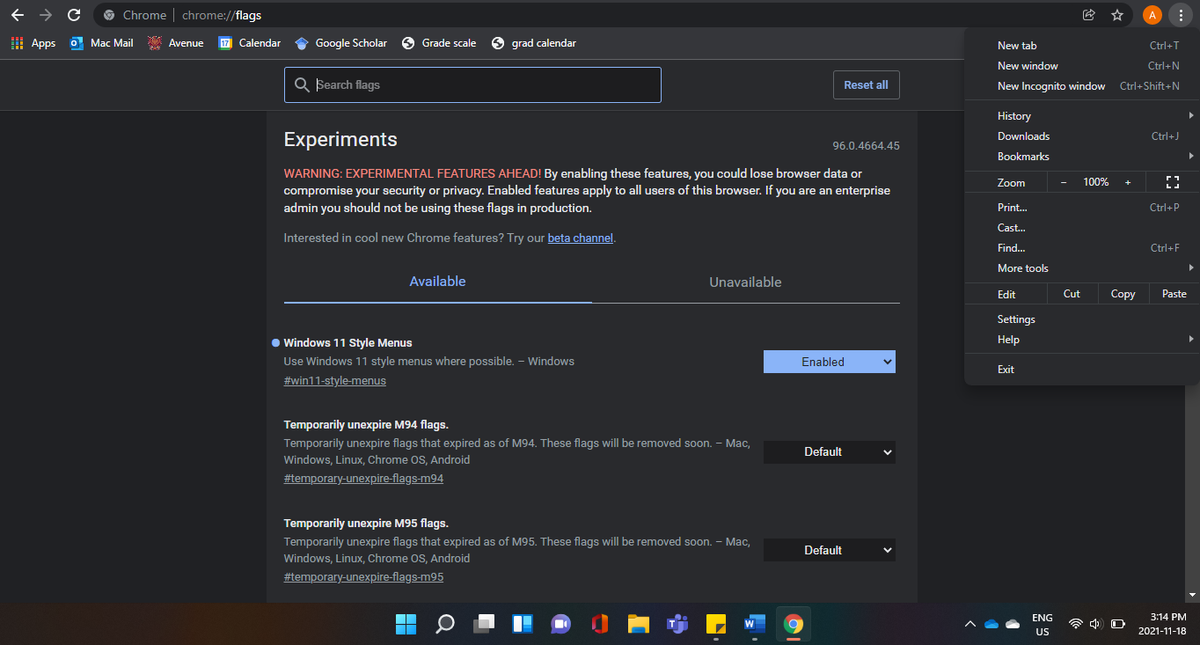Bookmark this page using the star icon
Image resolution: width=1200 pixels, height=645 pixels.
1117,14
